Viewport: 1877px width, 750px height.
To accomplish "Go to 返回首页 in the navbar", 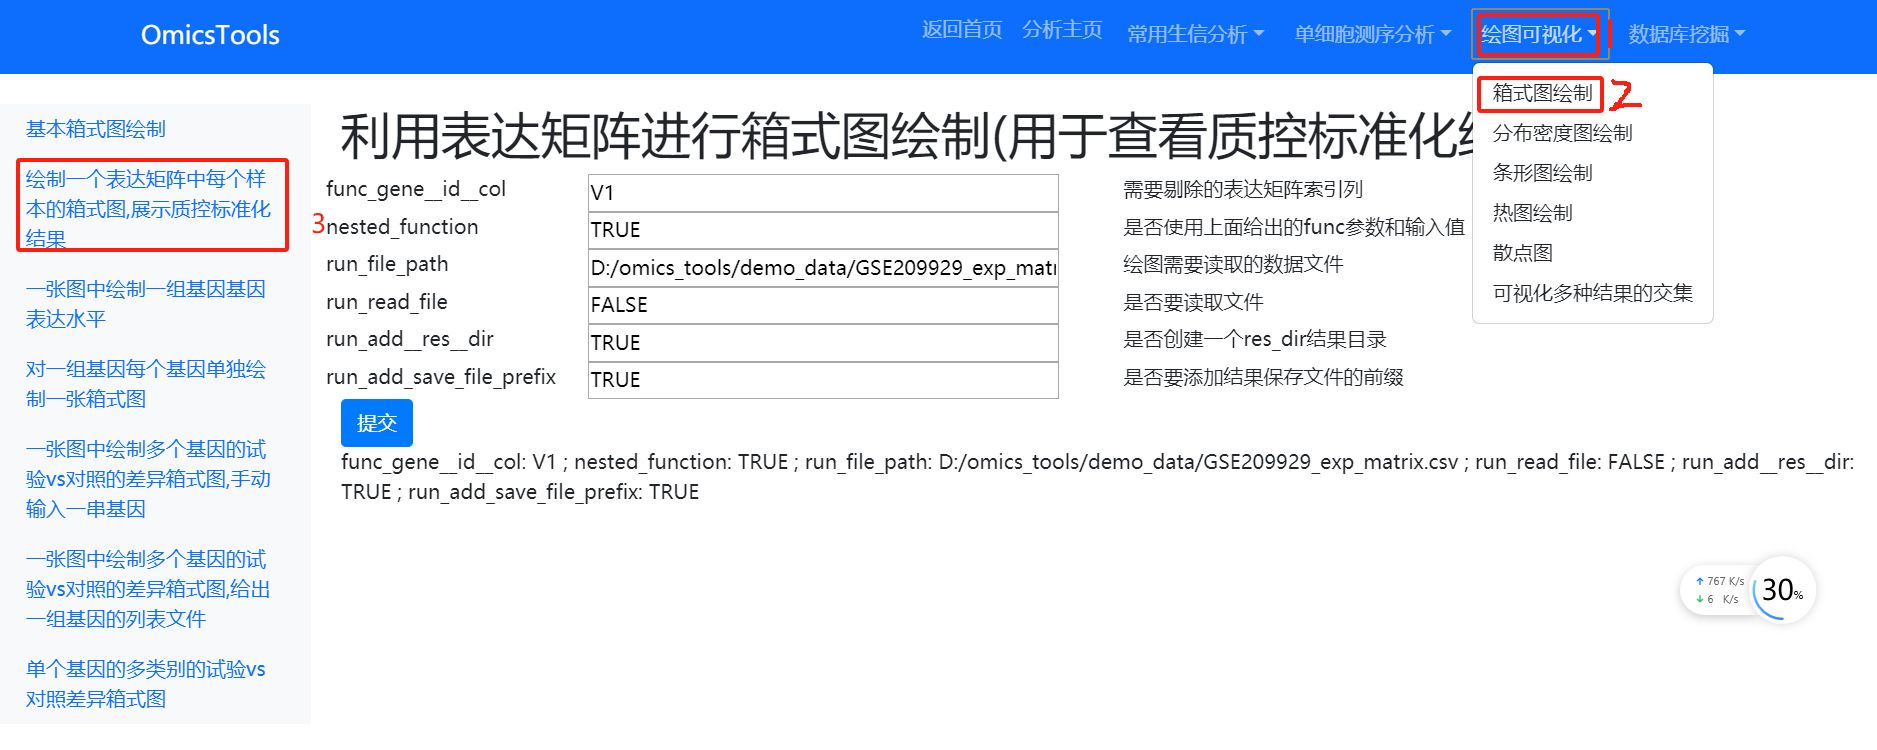I will click(962, 30).
